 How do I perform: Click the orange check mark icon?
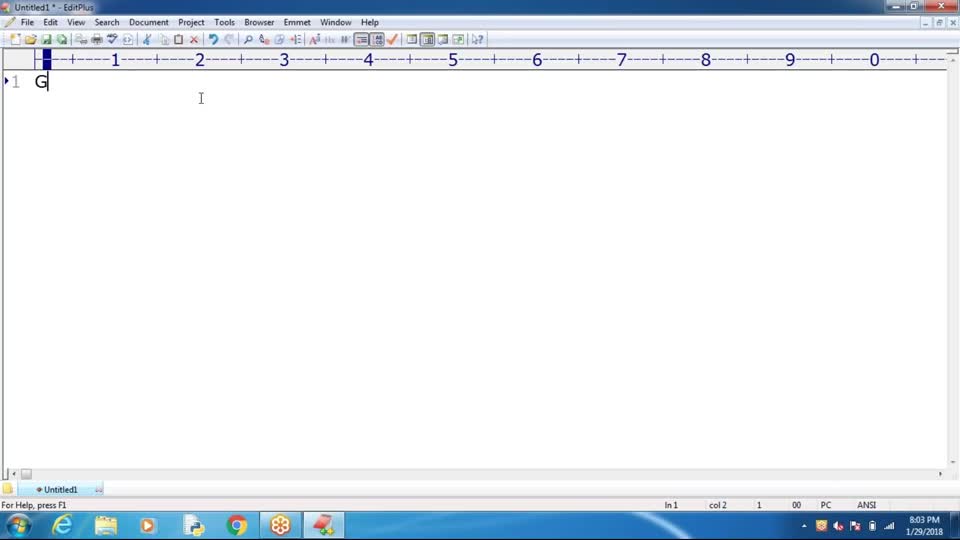393,40
